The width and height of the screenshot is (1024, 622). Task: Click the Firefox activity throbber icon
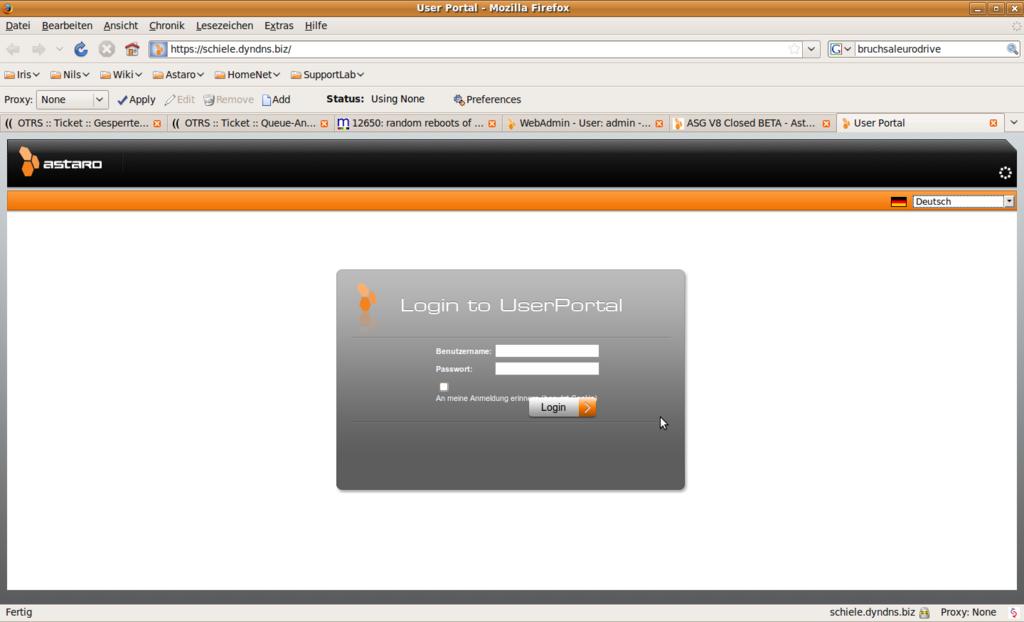coord(1016,26)
